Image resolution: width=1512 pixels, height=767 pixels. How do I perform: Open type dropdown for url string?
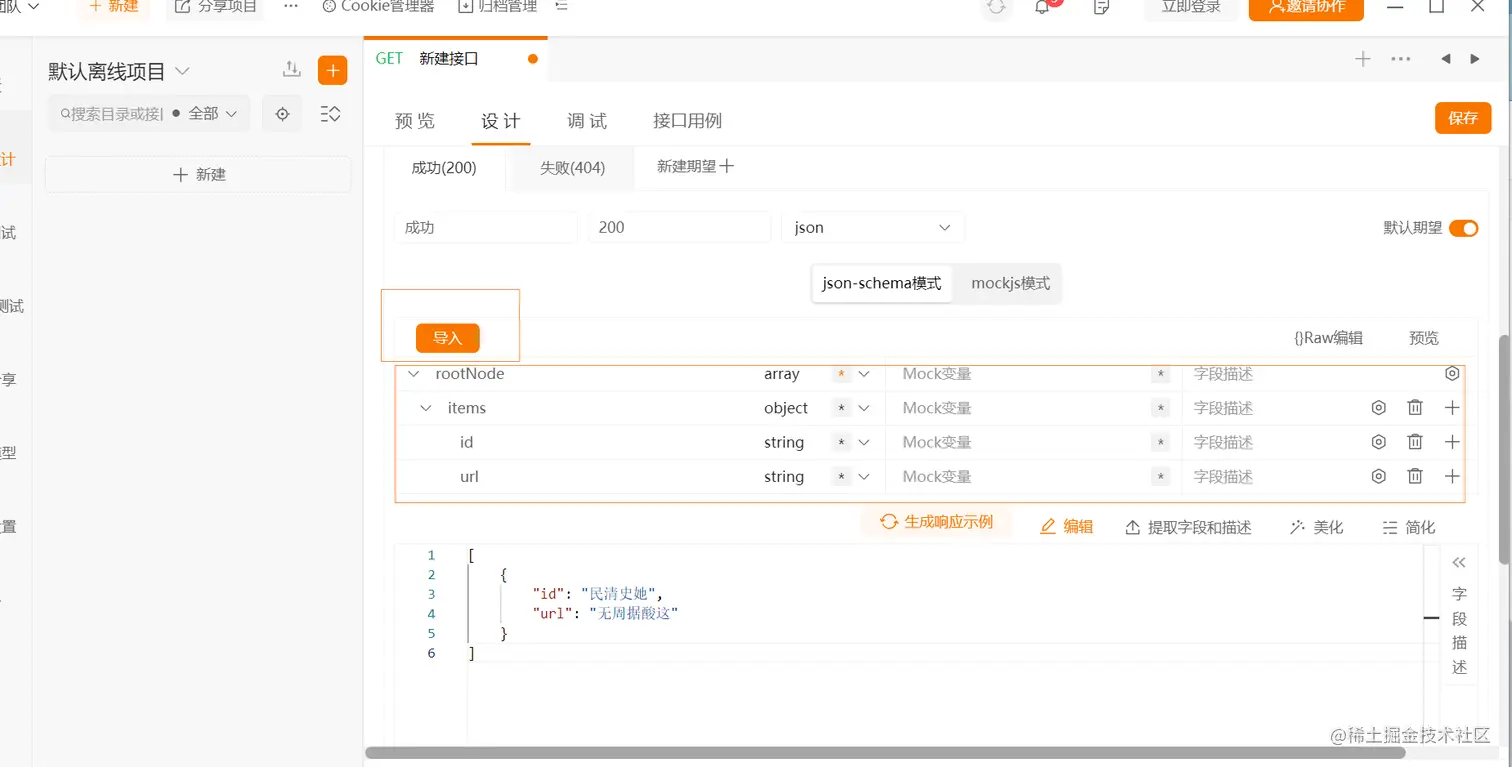tap(864, 476)
